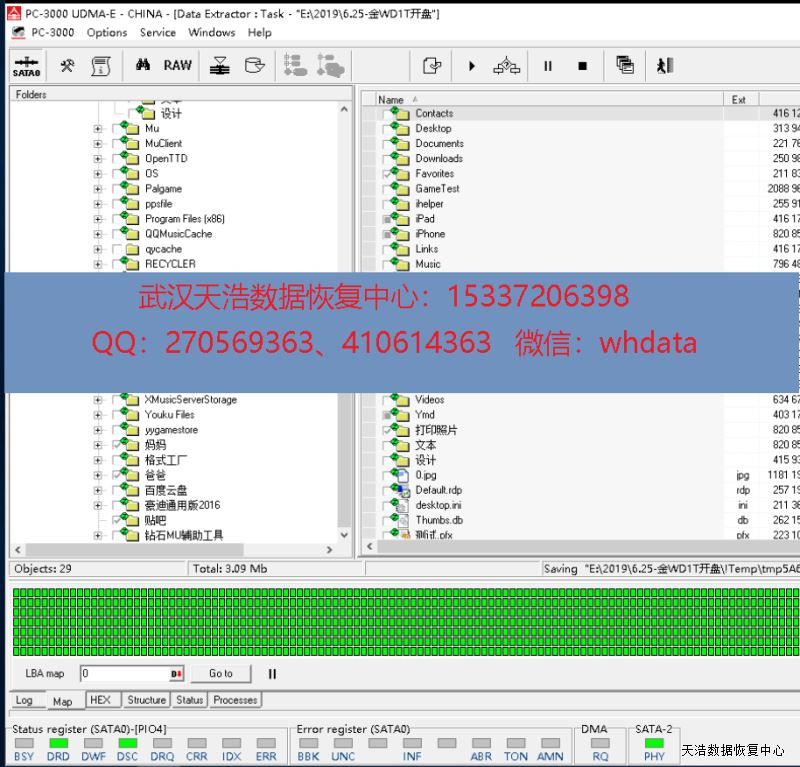The height and width of the screenshot is (767, 800).
Task: Switch to the HEX tab
Action: 100,700
